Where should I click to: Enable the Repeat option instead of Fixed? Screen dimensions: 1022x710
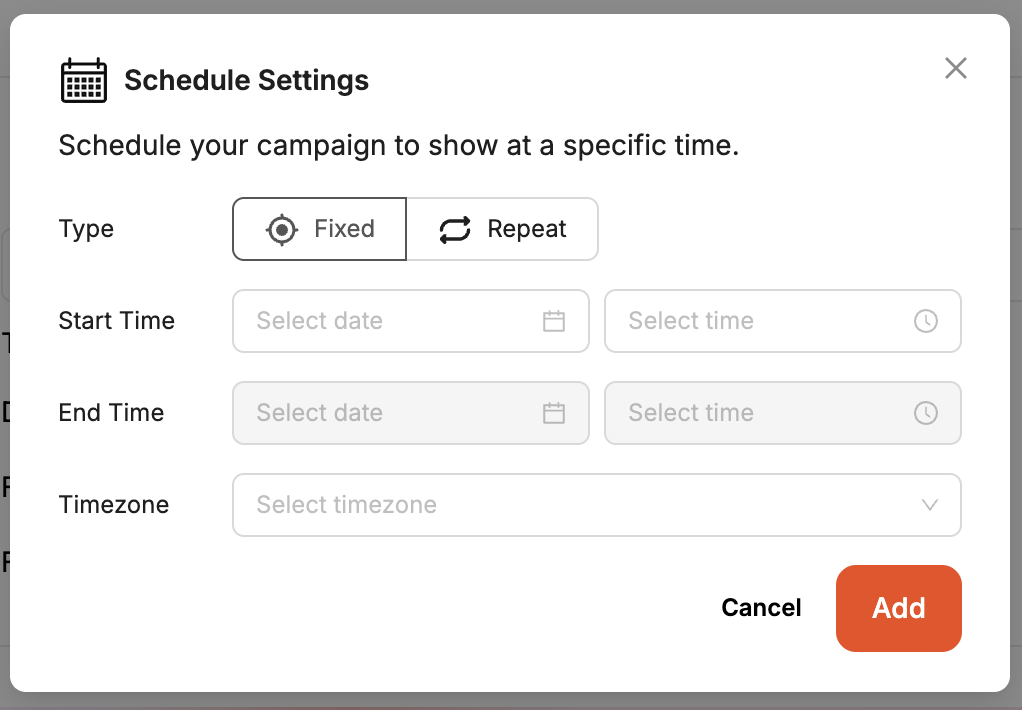[502, 229]
